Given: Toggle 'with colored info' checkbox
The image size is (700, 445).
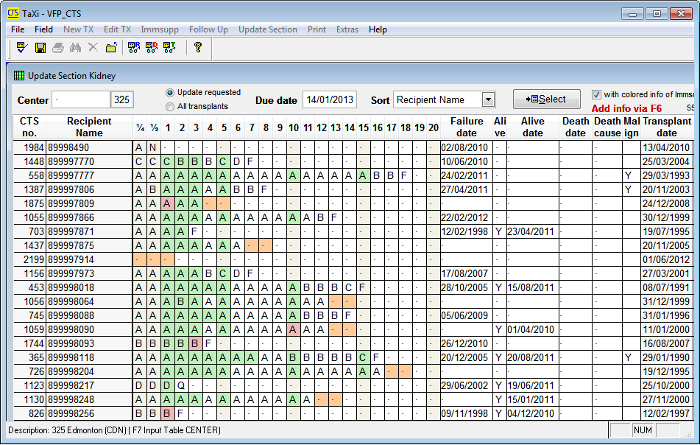Looking at the screenshot, I should click(596, 94).
